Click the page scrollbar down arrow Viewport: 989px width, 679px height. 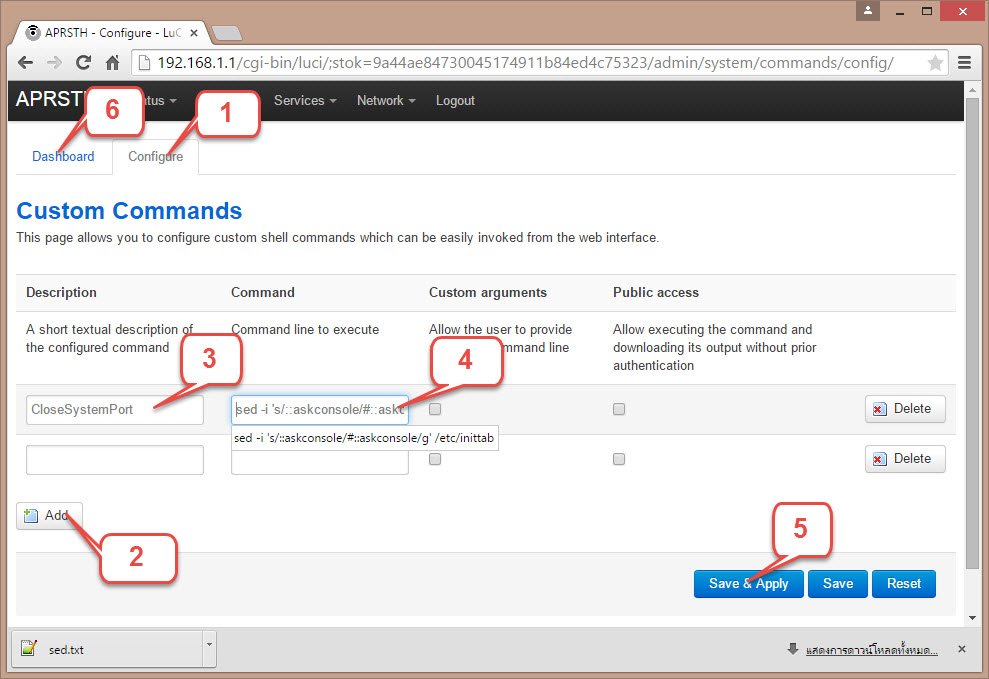click(973, 617)
